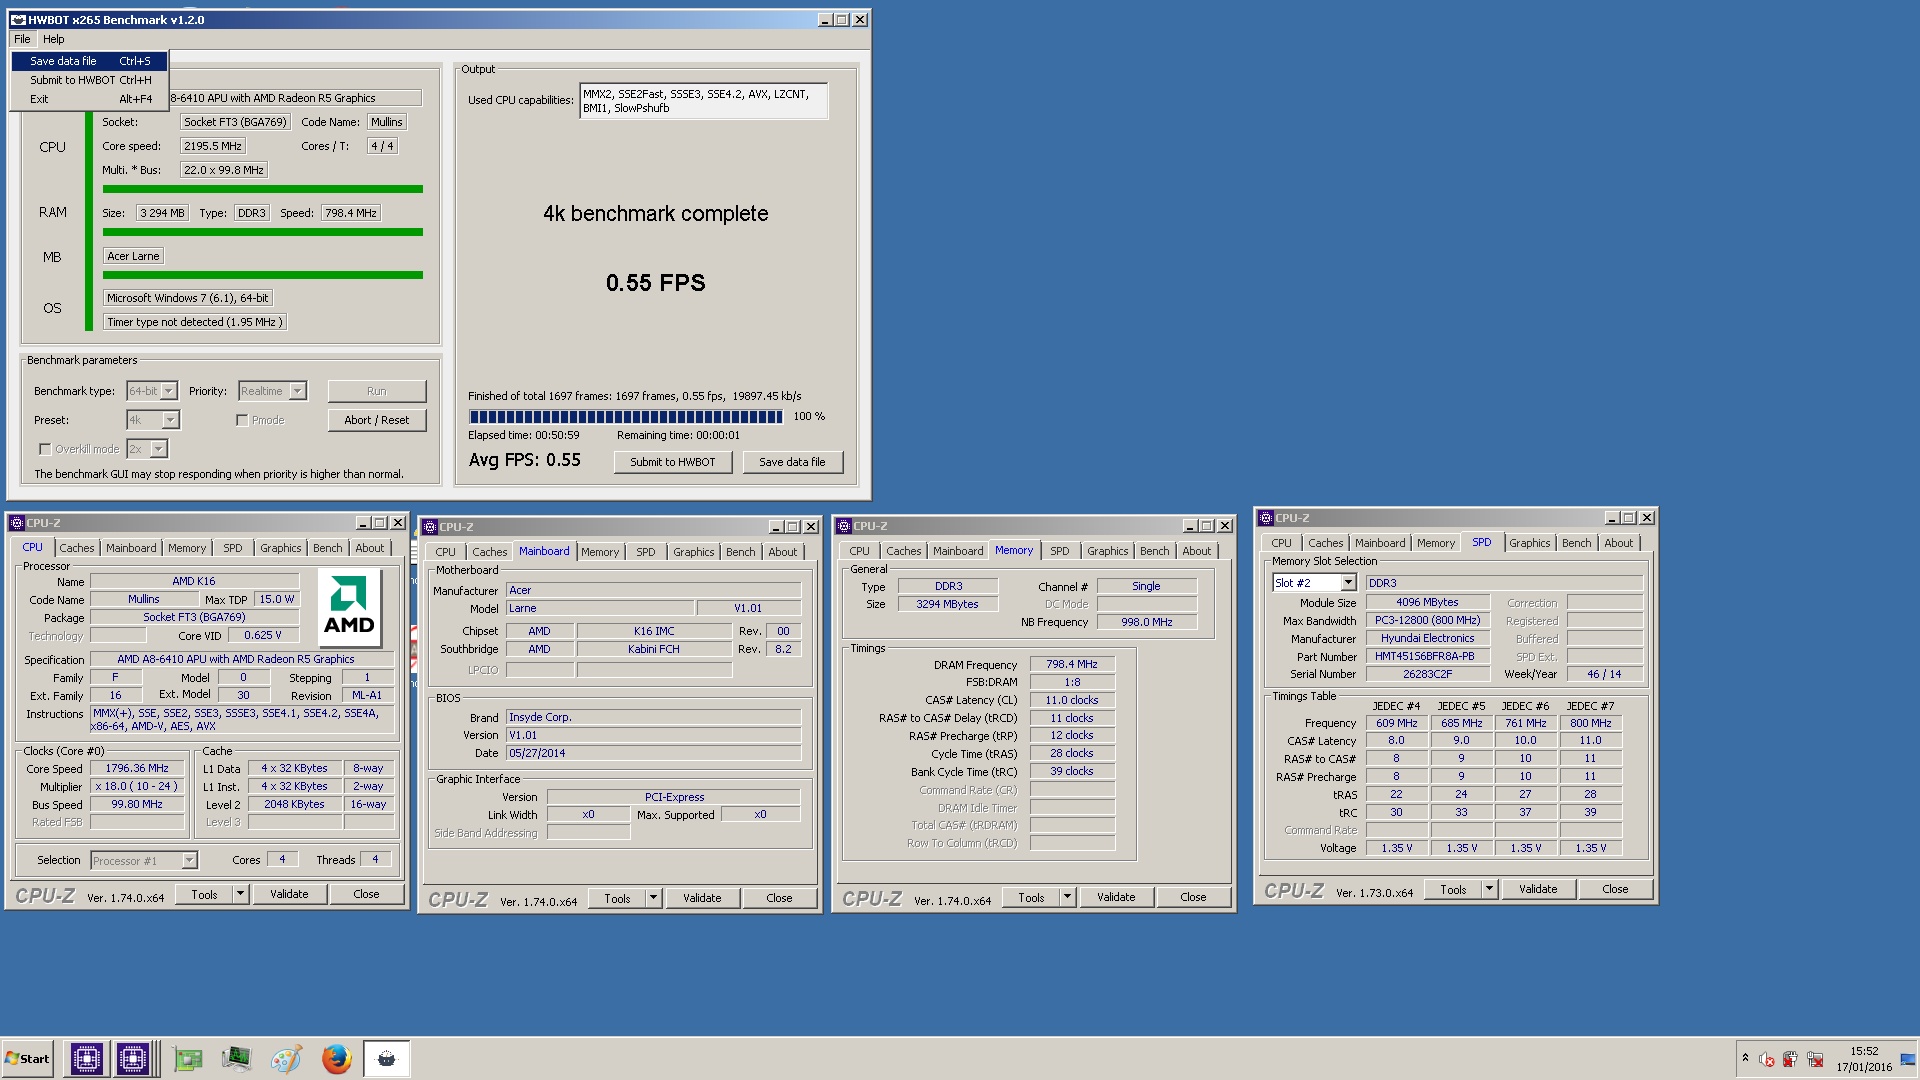Click the DRAM Frequency 798.4 MHz value
This screenshot has height=1080, width=1920.
point(1072,664)
